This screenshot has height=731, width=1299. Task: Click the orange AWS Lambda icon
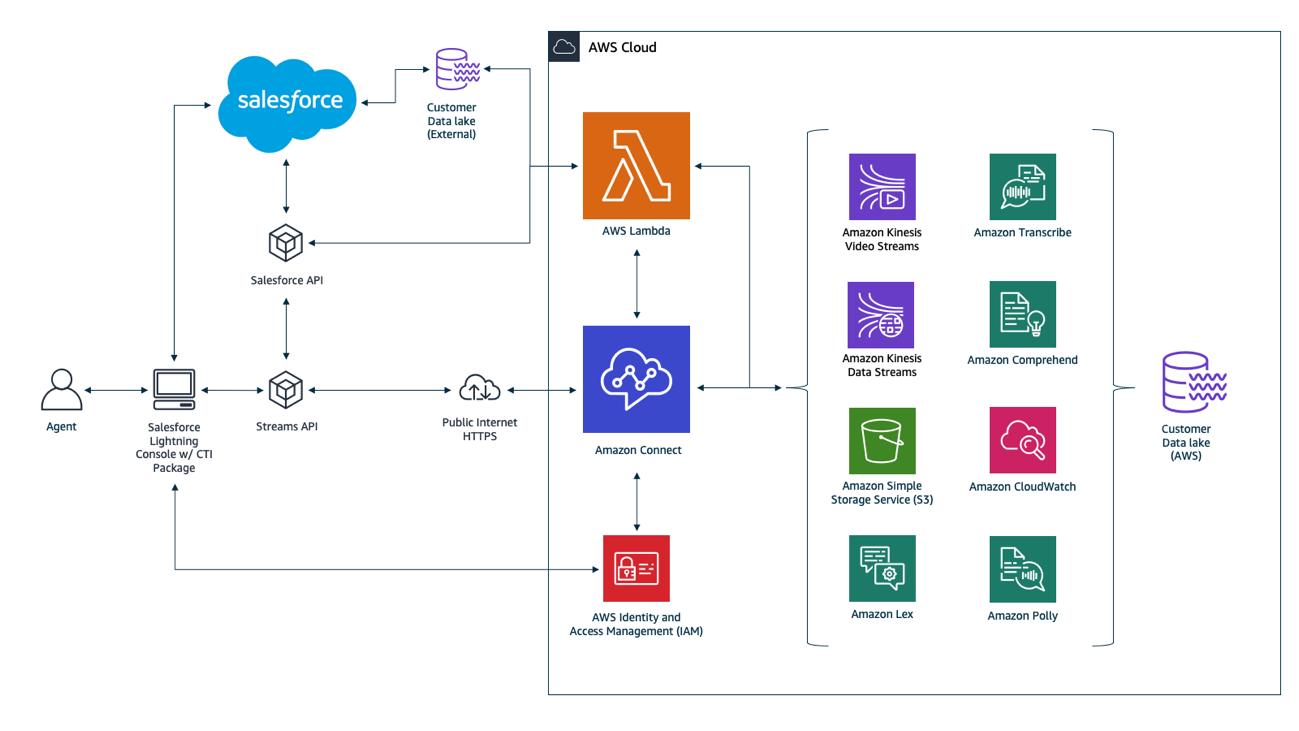(x=636, y=165)
